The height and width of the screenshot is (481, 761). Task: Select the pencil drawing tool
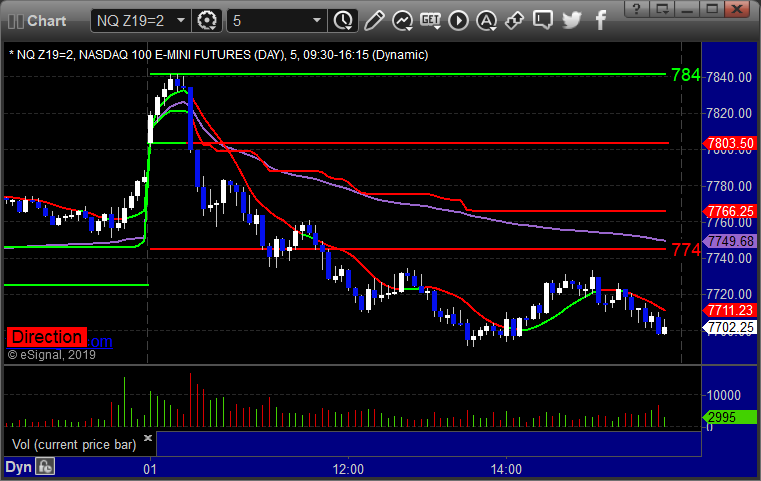pyautogui.click(x=374, y=21)
